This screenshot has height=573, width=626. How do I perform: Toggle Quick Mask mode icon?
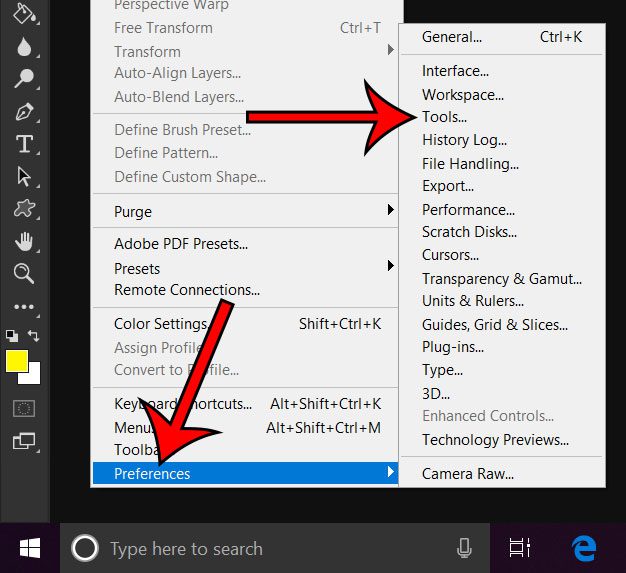tap(24, 408)
